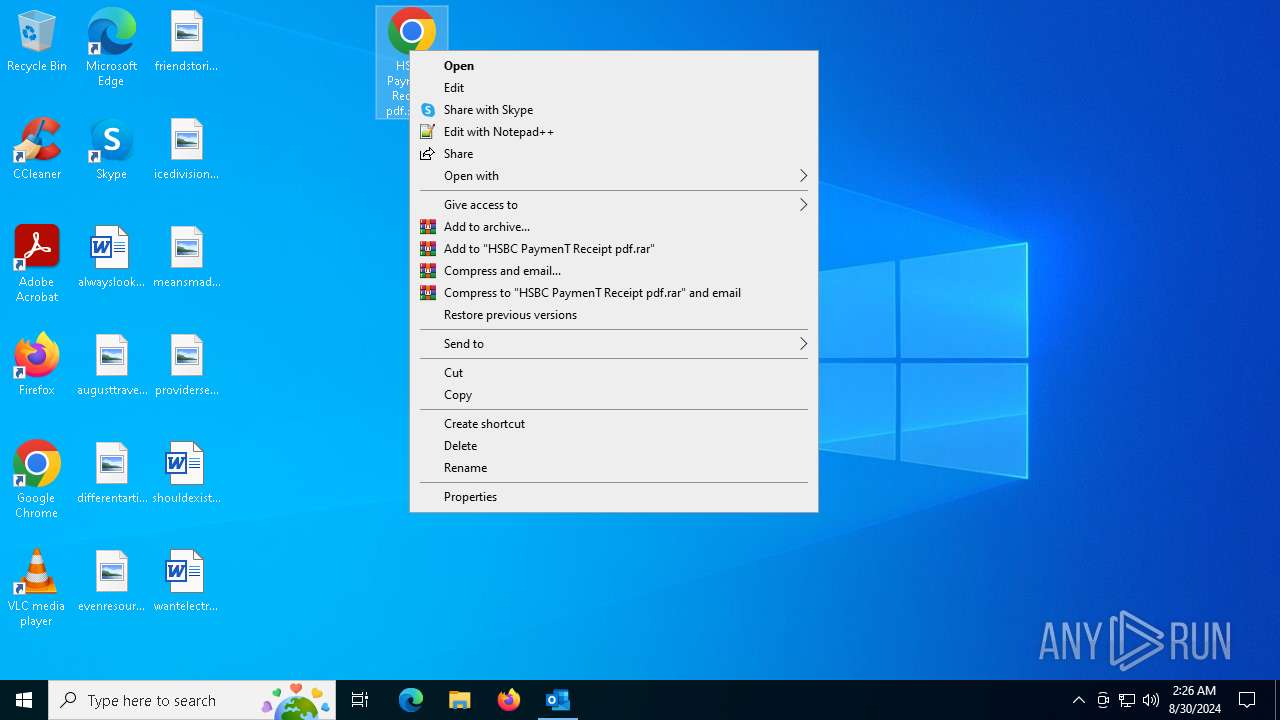Launch Edge from the taskbar
The height and width of the screenshot is (720, 1280).
(x=411, y=700)
